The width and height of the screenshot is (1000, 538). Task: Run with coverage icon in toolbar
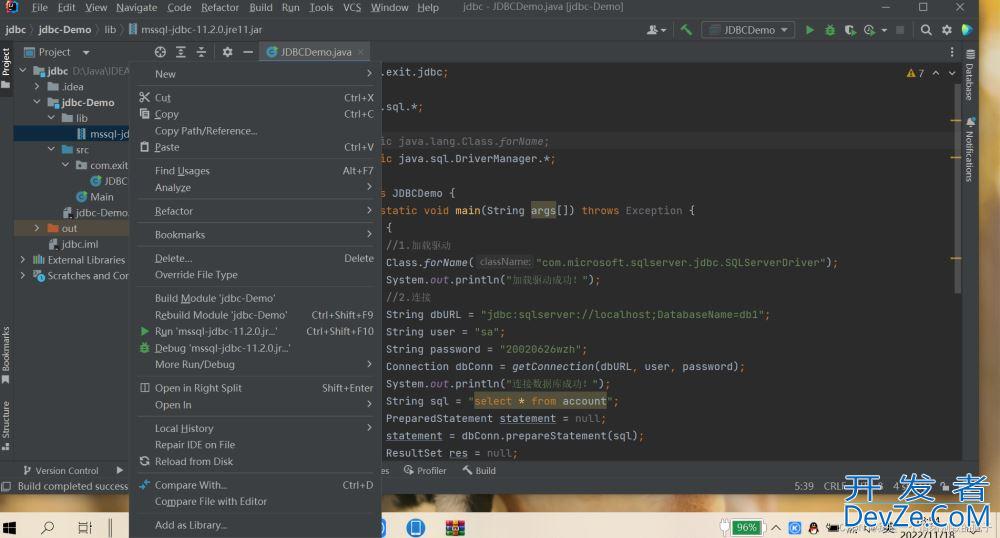850,29
